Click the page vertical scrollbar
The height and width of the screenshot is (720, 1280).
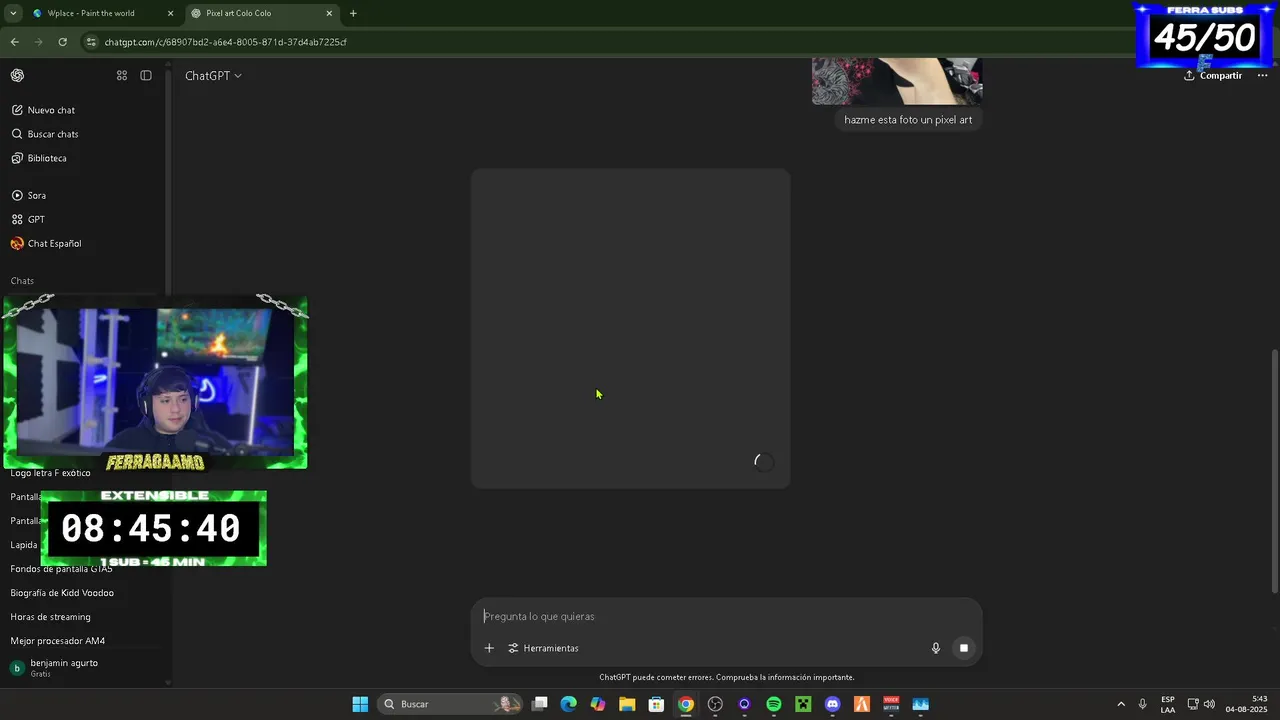(1274, 470)
